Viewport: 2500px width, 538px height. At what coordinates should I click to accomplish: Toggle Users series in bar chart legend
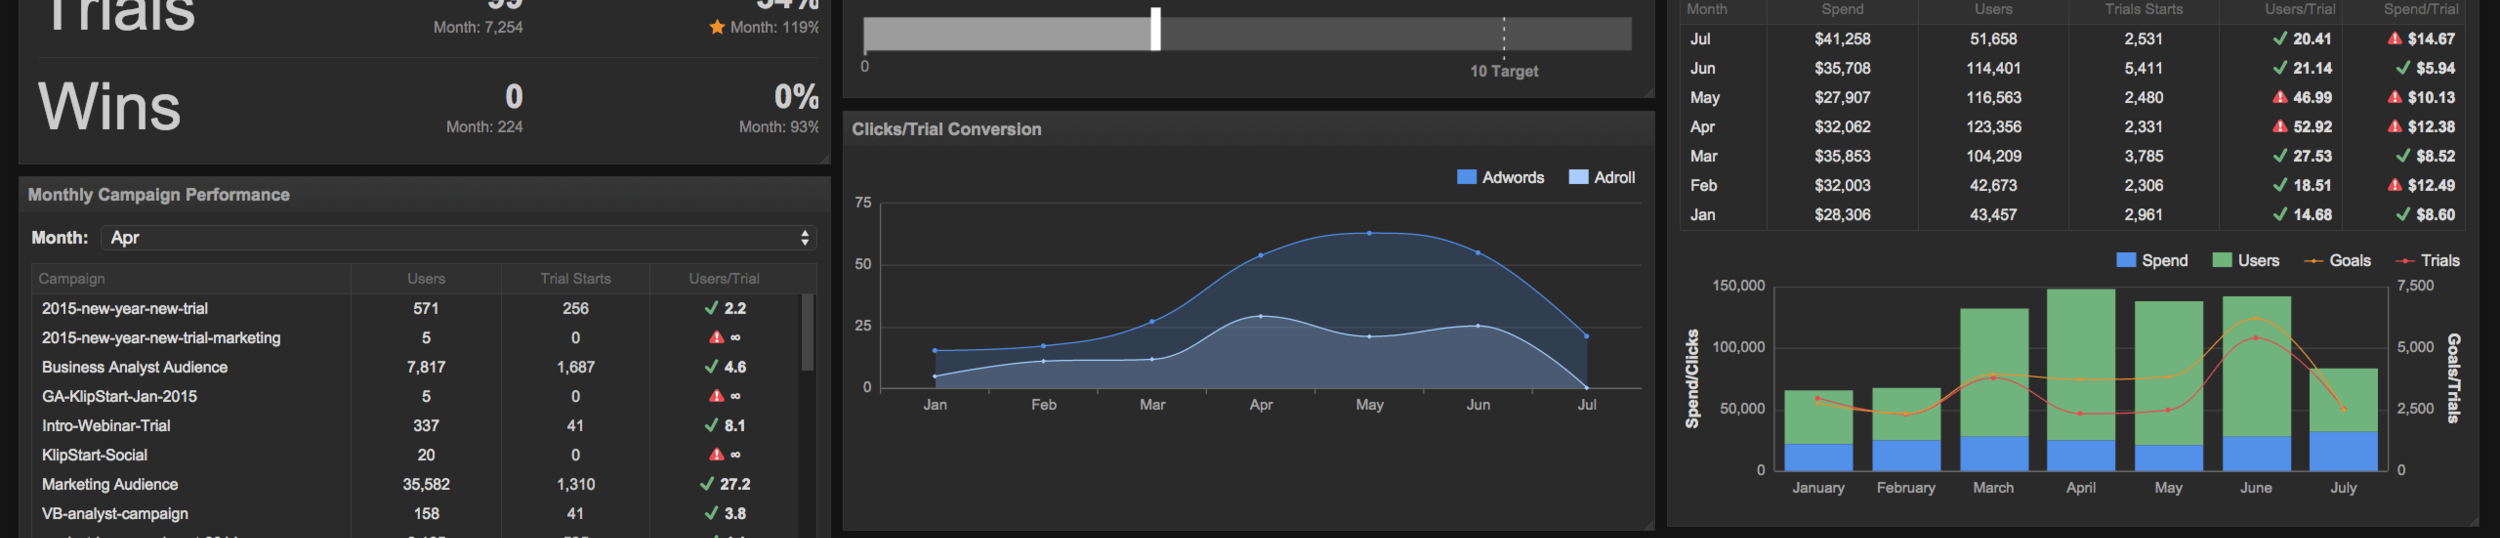(x=2246, y=260)
